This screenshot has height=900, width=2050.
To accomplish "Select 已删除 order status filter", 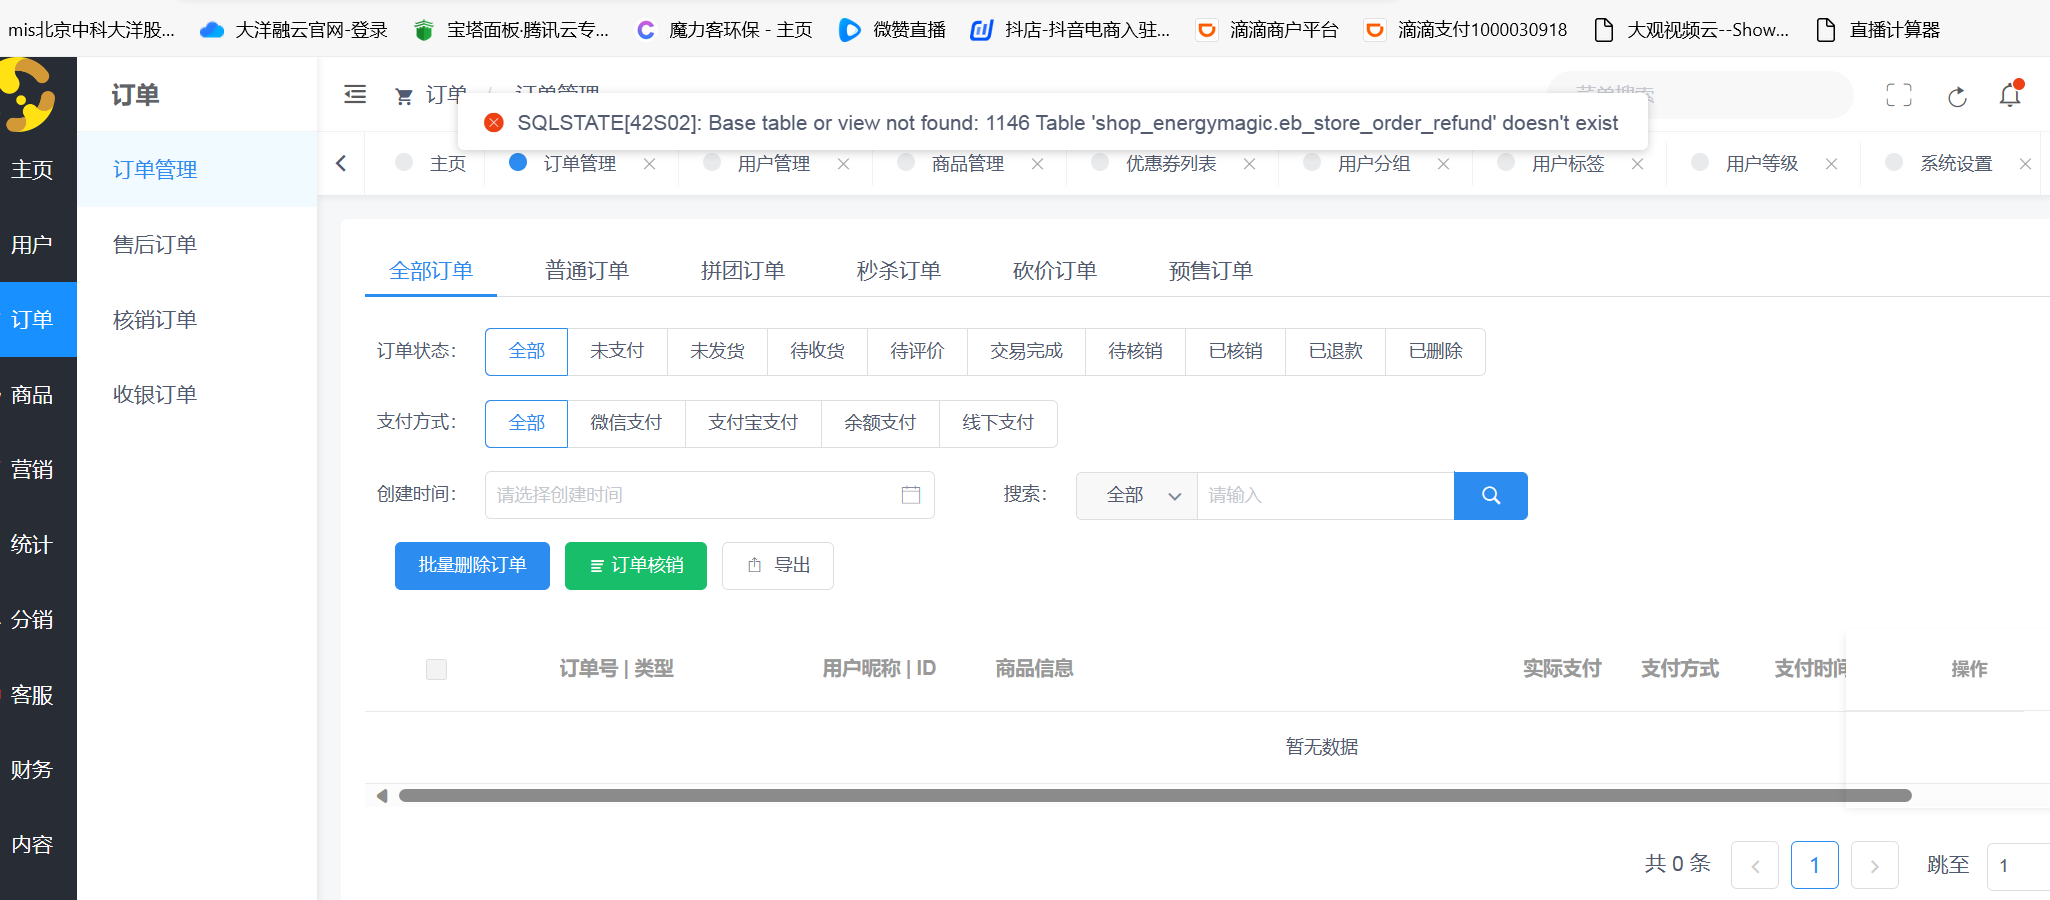I will coord(1435,352).
